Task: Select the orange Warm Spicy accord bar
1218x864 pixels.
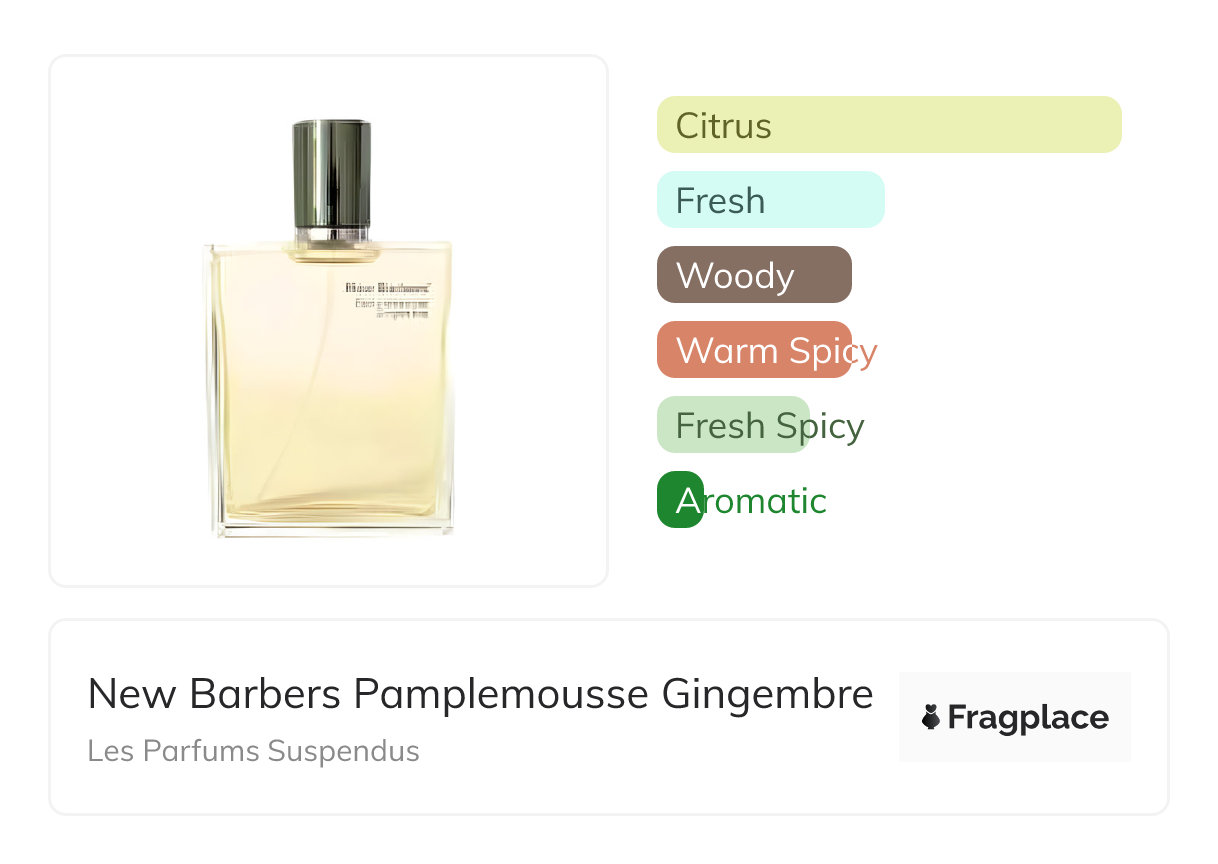Action: (x=754, y=350)
